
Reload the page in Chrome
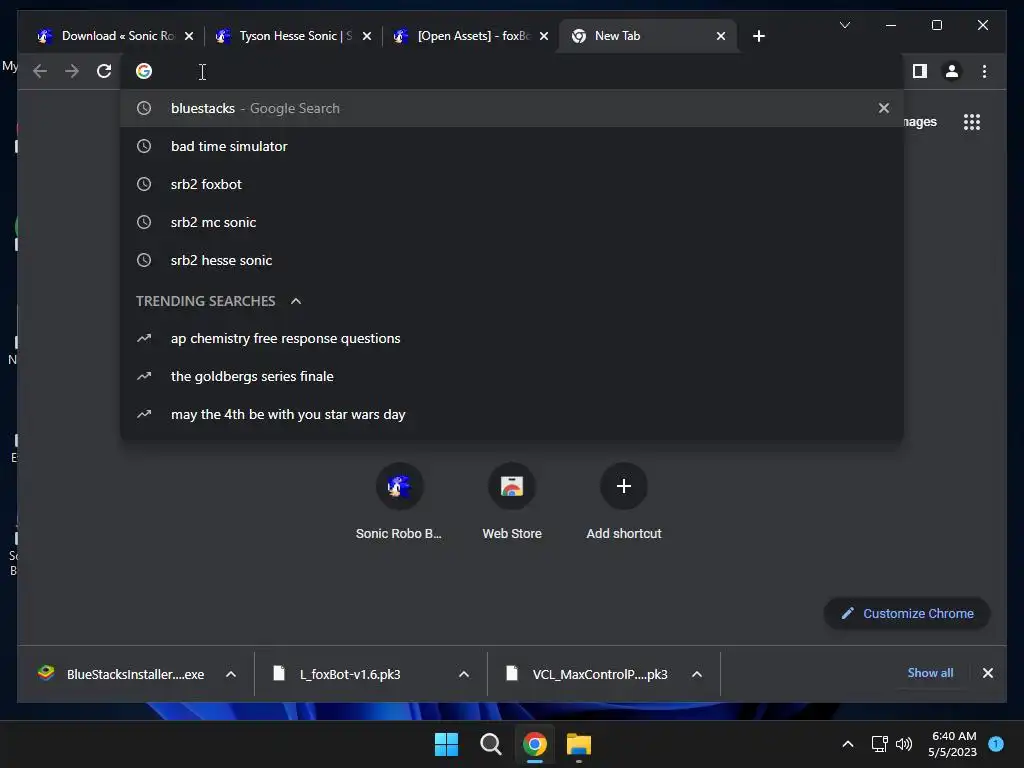point(104,71)
